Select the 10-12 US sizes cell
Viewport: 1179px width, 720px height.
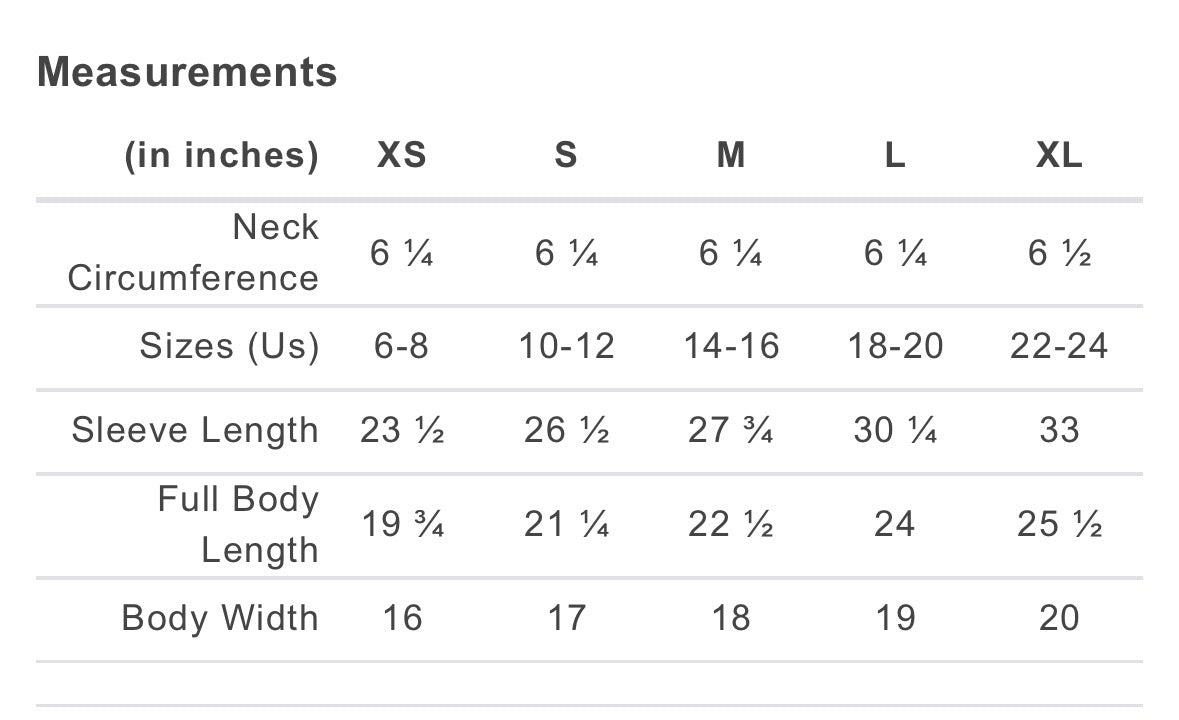566,346
